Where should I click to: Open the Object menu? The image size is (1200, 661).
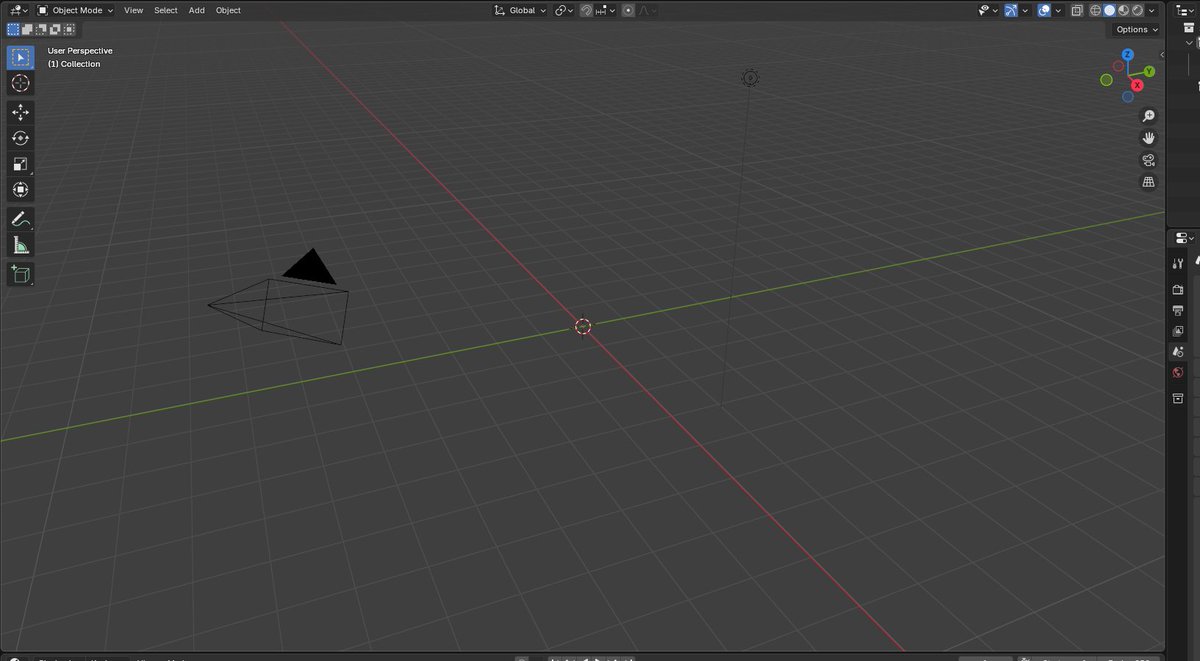point(228,10)
